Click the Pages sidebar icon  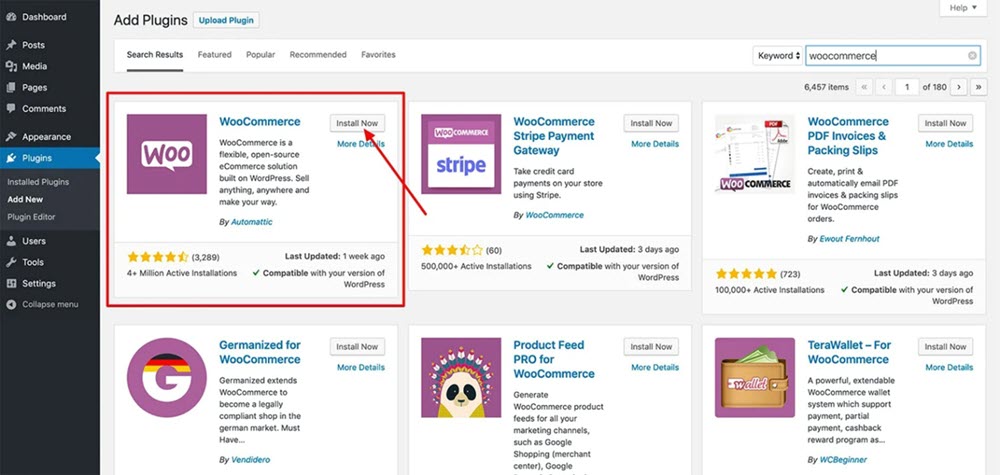pyautogui.click(x=11, y=87)
